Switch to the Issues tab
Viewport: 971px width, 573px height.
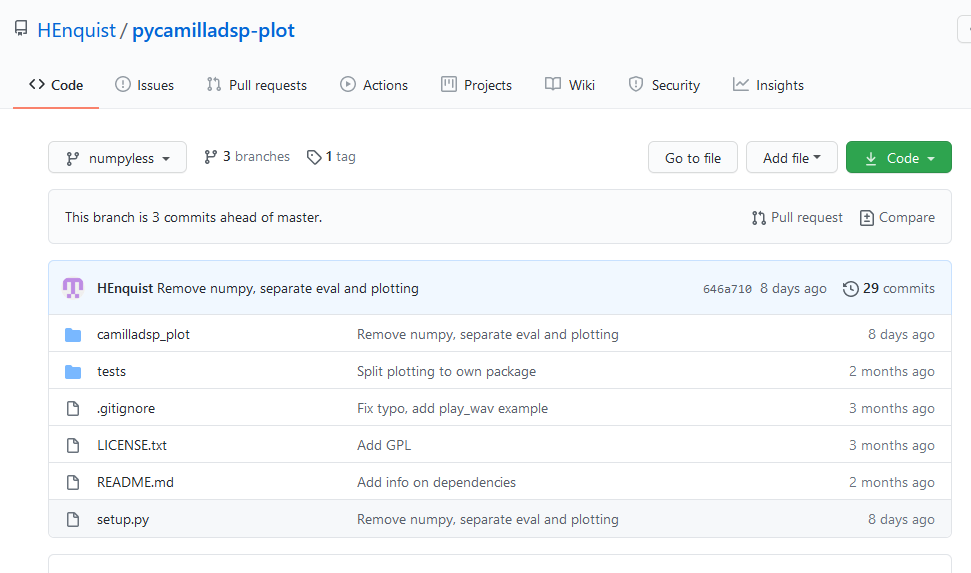(144, 85)
